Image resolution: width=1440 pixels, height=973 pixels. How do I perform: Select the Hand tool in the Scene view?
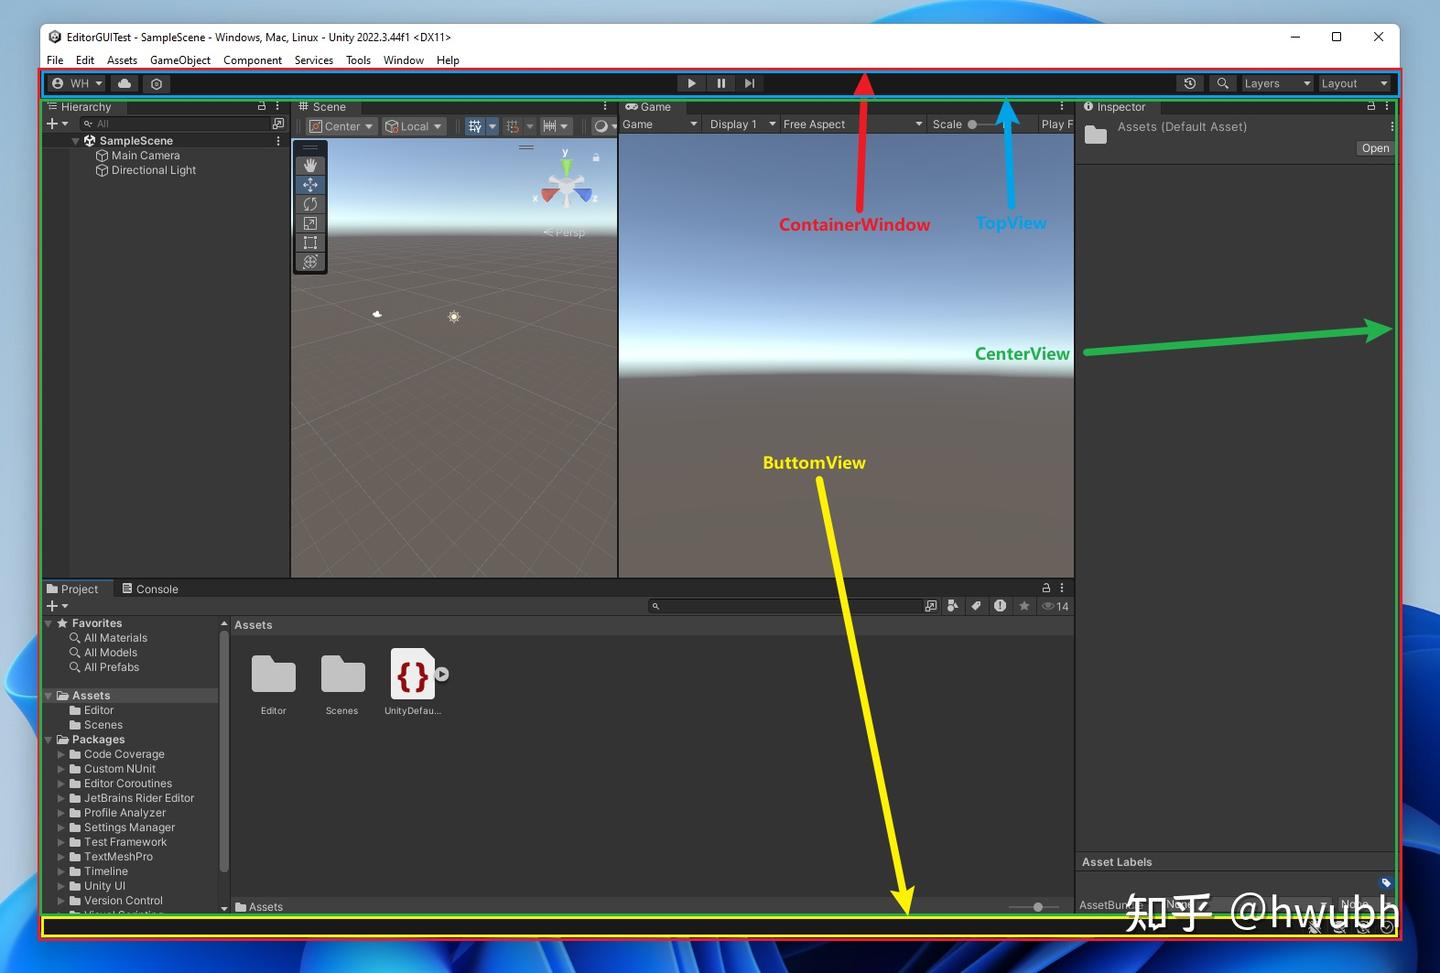[310, 165]
